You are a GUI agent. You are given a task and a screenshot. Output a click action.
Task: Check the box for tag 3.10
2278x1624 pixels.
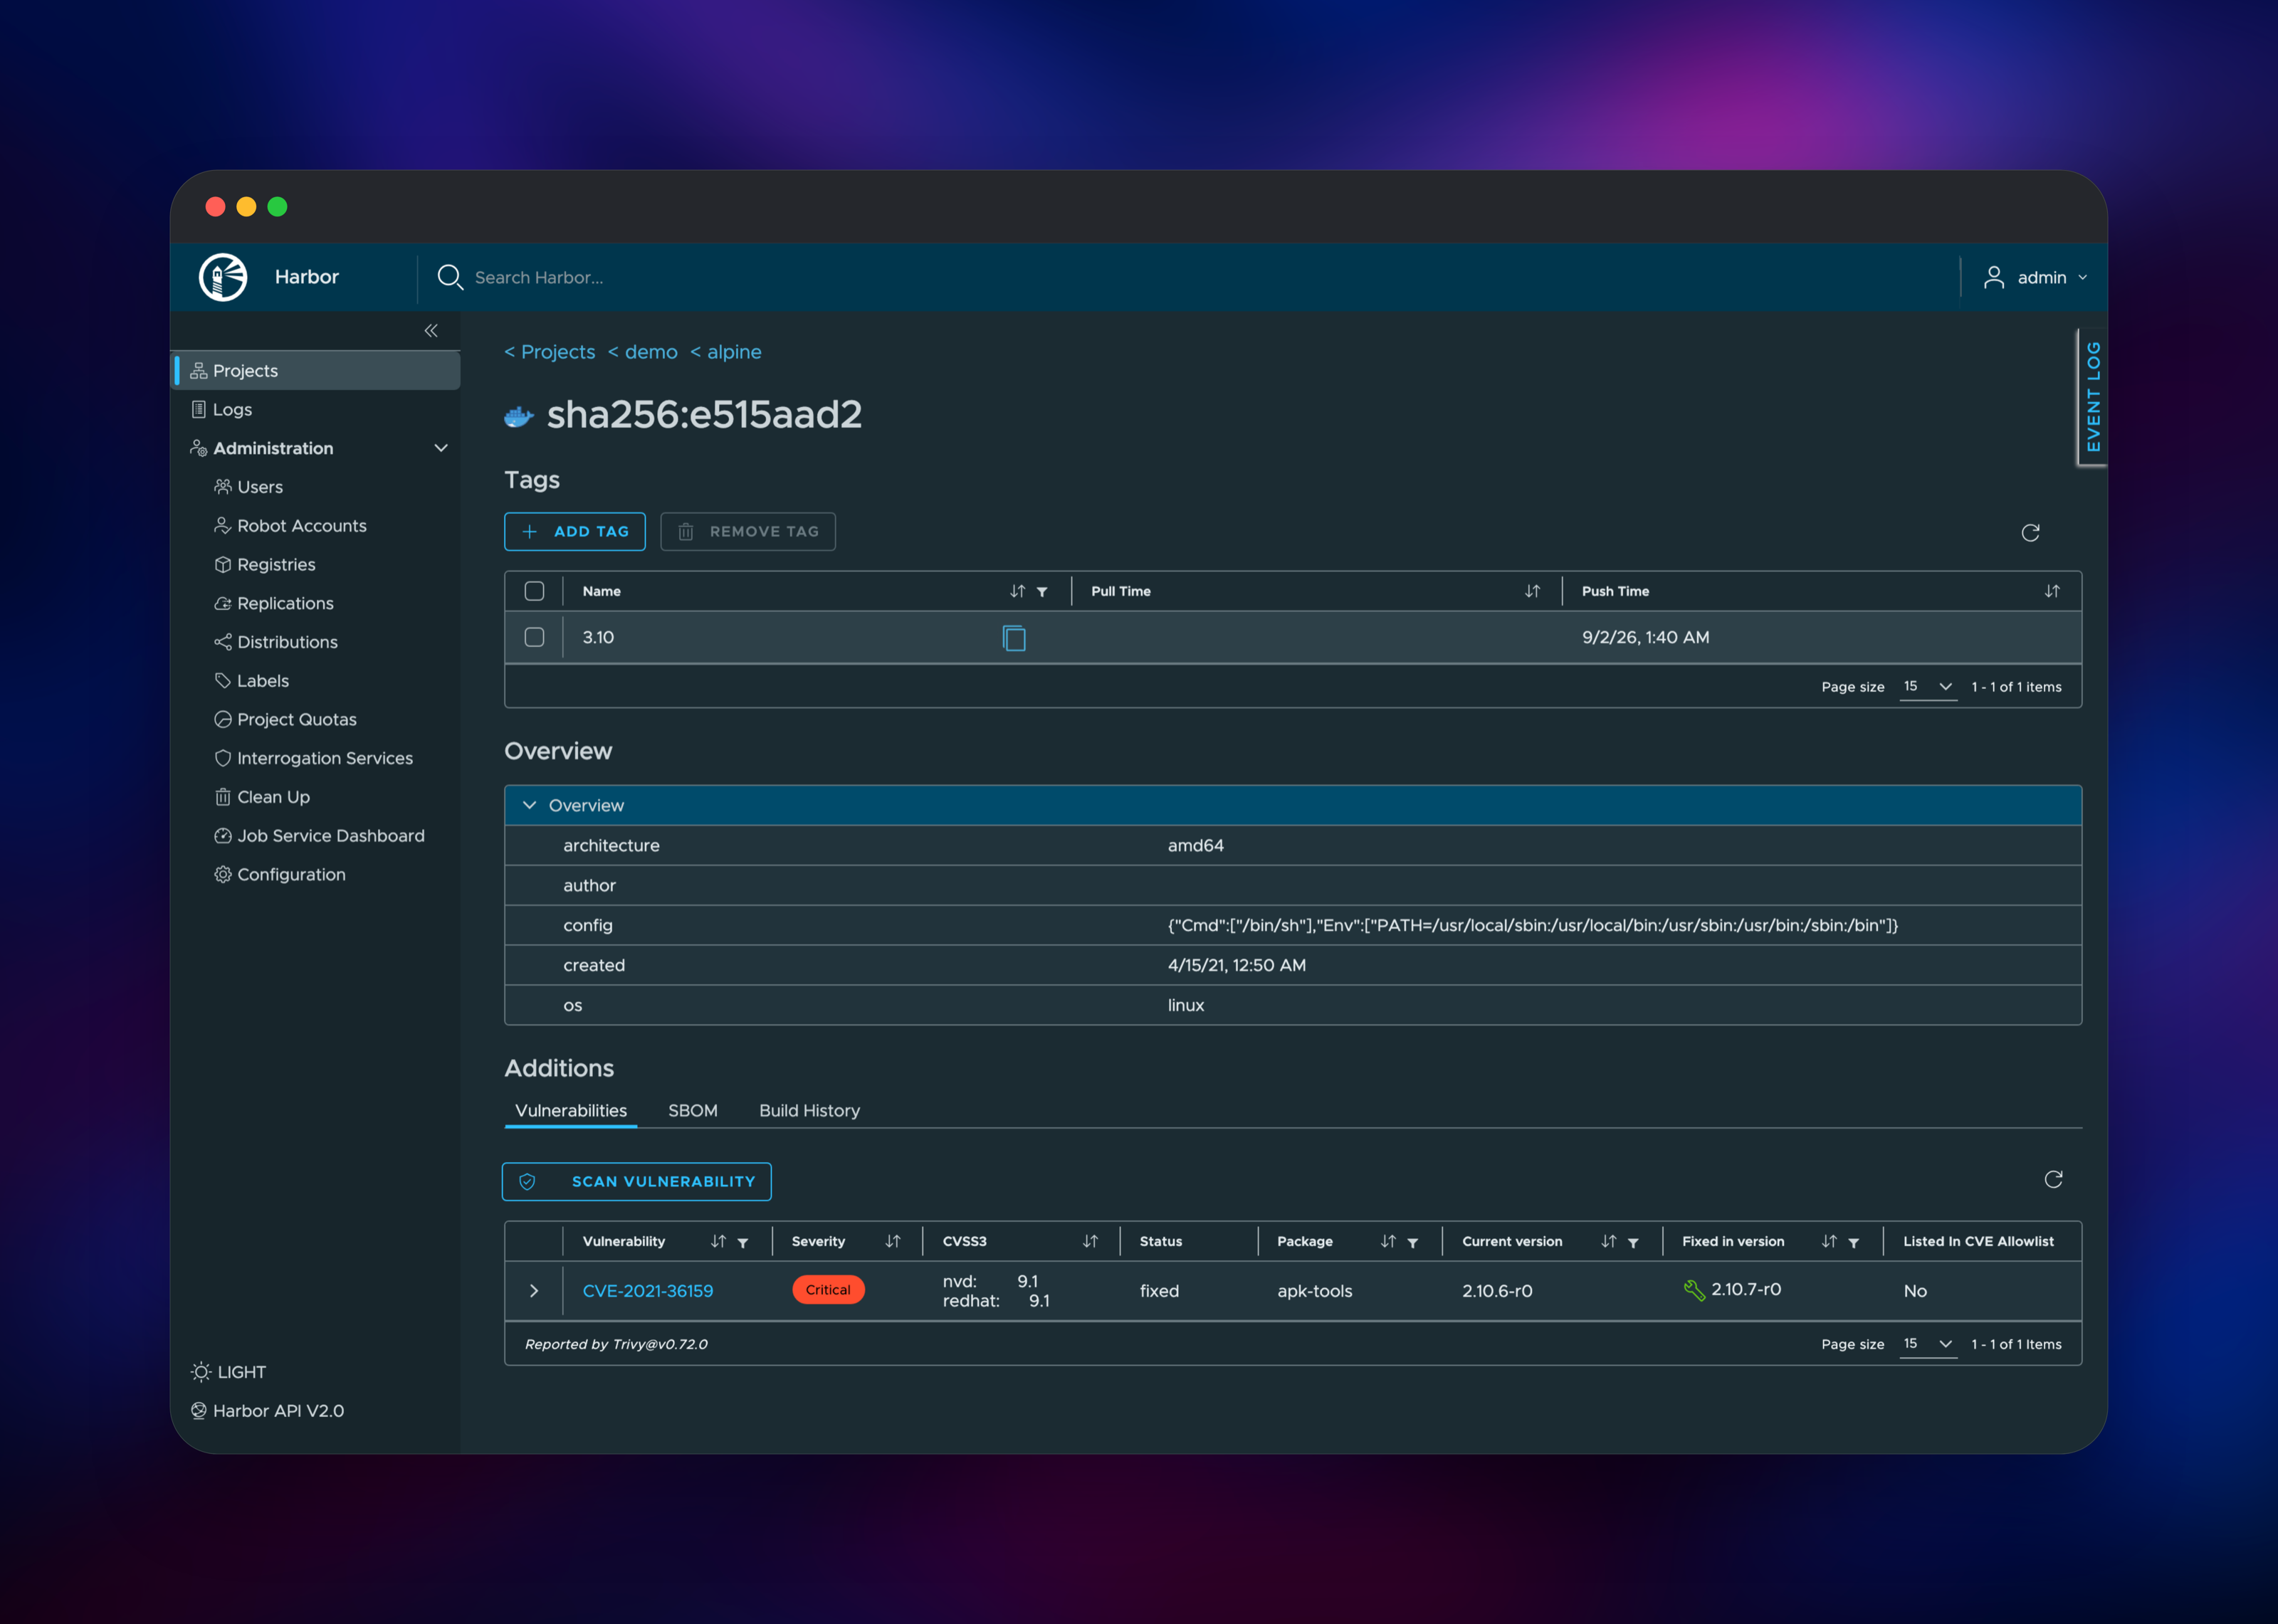[x=535, y=638]
